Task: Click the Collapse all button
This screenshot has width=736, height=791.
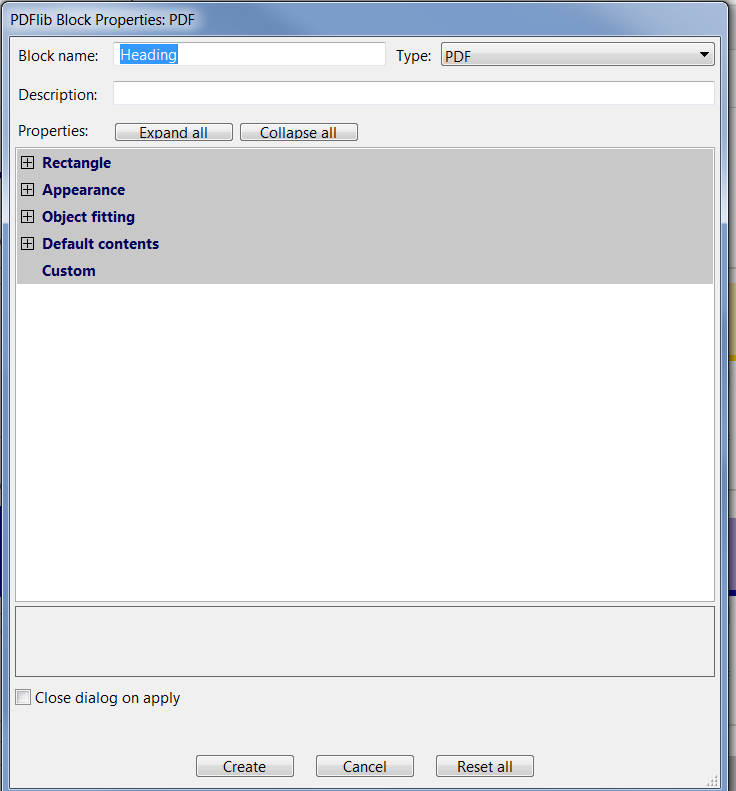Action: click(x=299, y=132)
